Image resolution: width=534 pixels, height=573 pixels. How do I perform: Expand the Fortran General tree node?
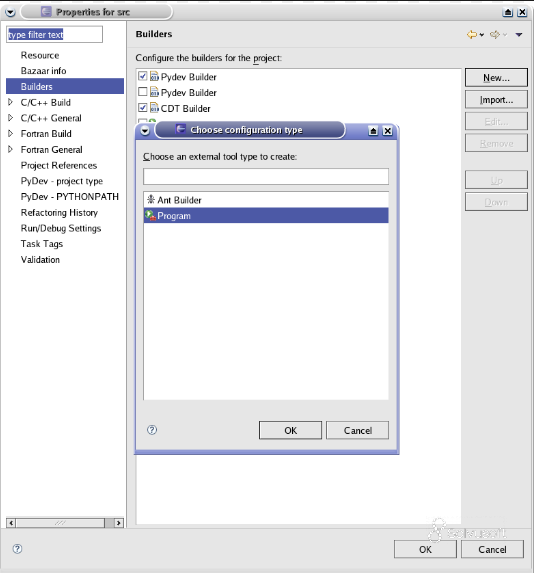pos(11,149)
